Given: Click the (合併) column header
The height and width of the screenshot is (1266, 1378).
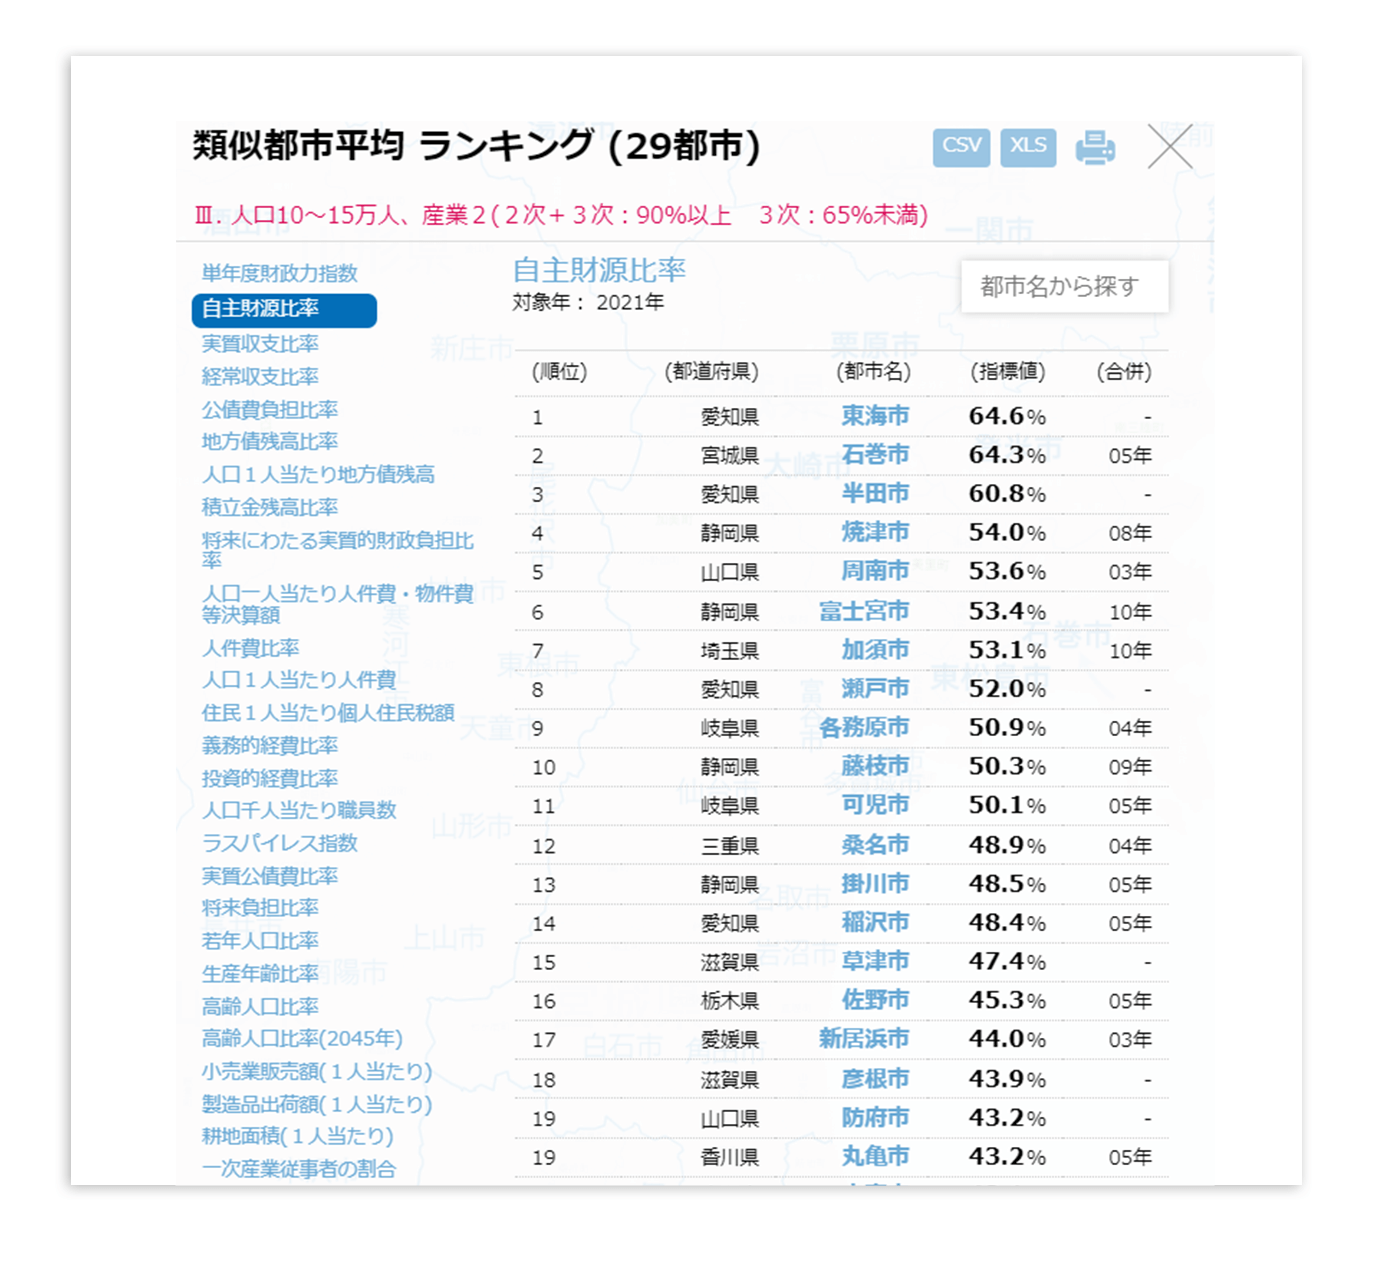Looking at the screenshot, I should pos(1124,372).
